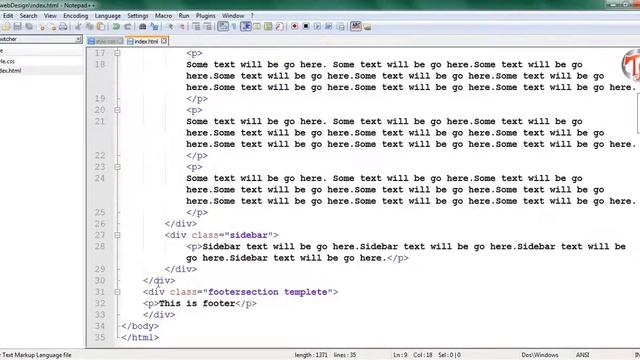Click the "length : 1371" status entry
This screenshot has width=640, height=360.
311,355
